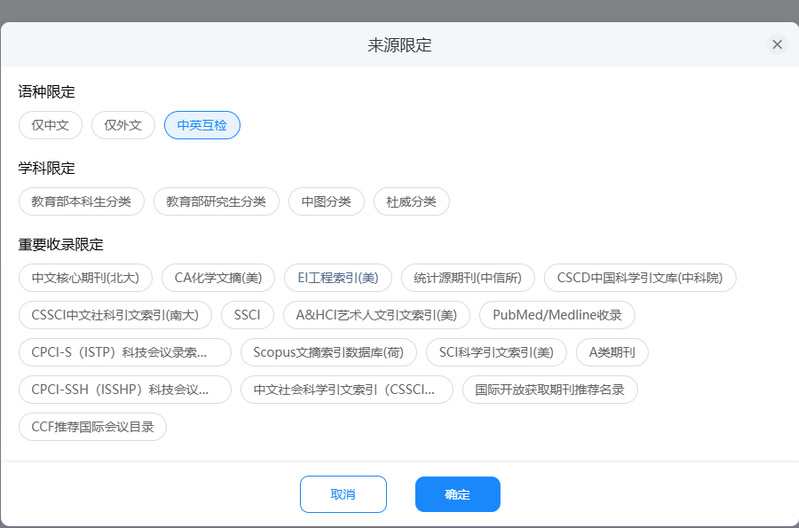Open 教育部研究生分类 subject filter
Screen dimensions: 799x528
[x=216, y=201]
